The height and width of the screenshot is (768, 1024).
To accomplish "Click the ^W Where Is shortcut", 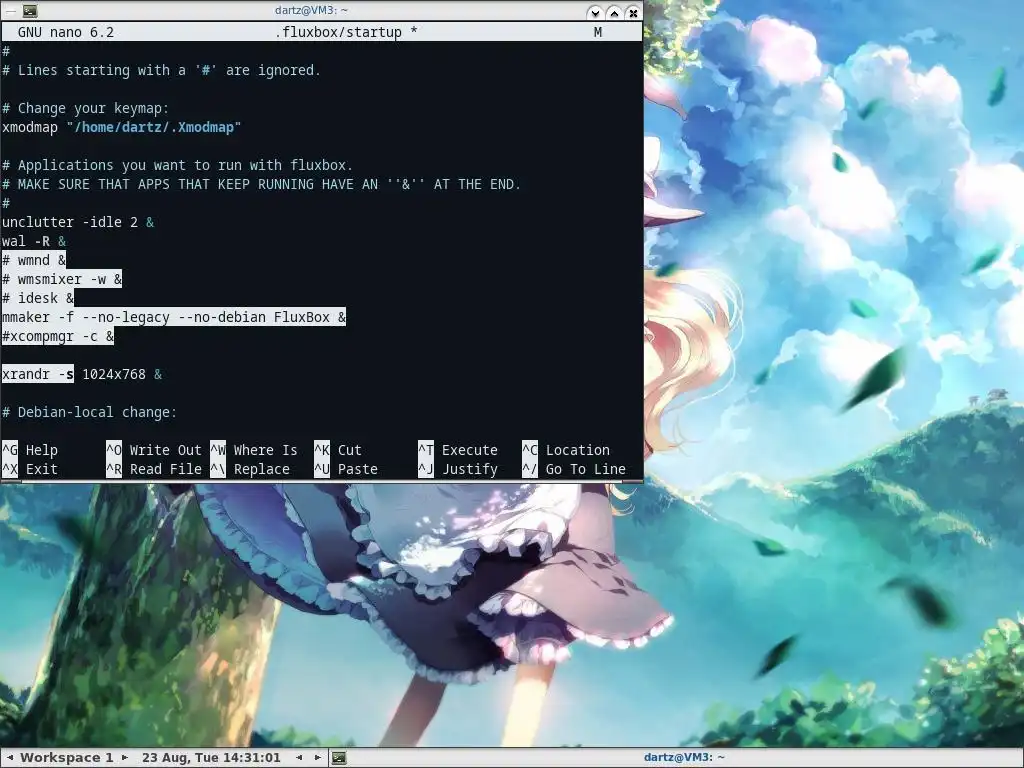I will click(x=254, y=450).
